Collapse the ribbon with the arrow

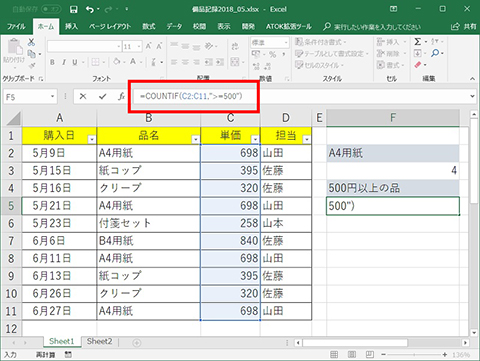pos(472,79)
